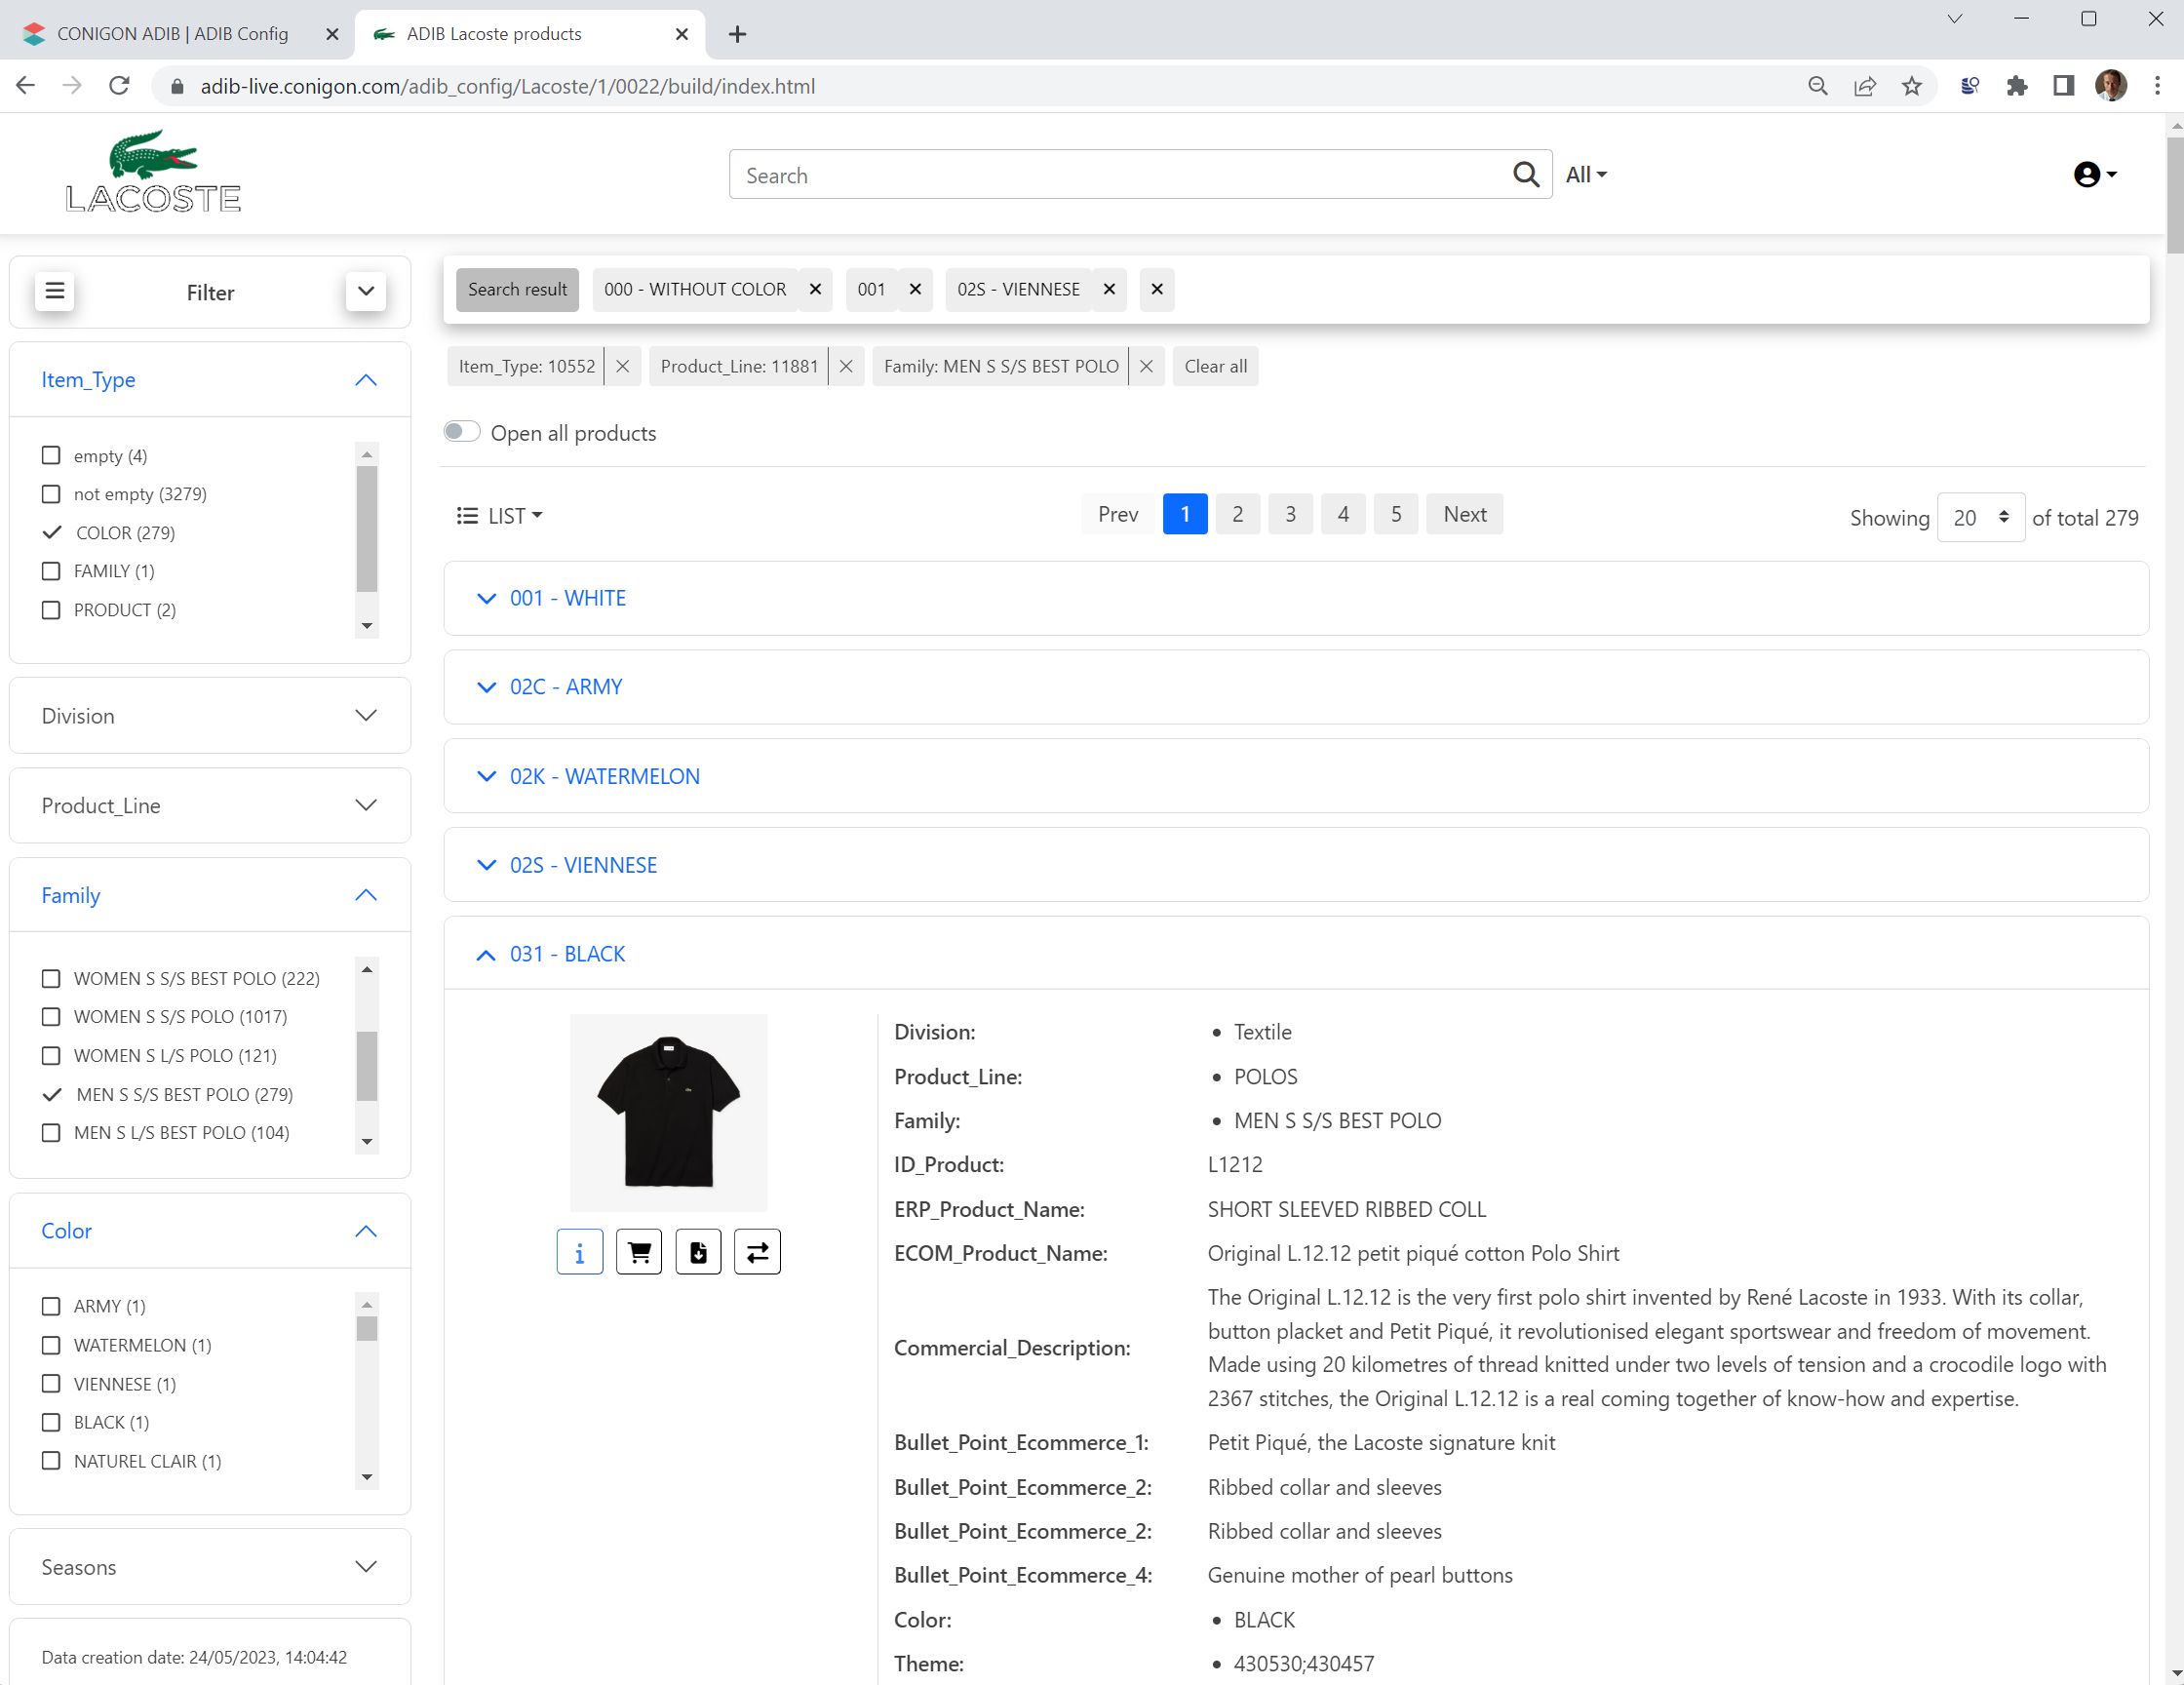The image size is (2184, 1685).
Task: Remove the Family: MEN S S/S BEST POLO filter
Action: pos(1146,367)
